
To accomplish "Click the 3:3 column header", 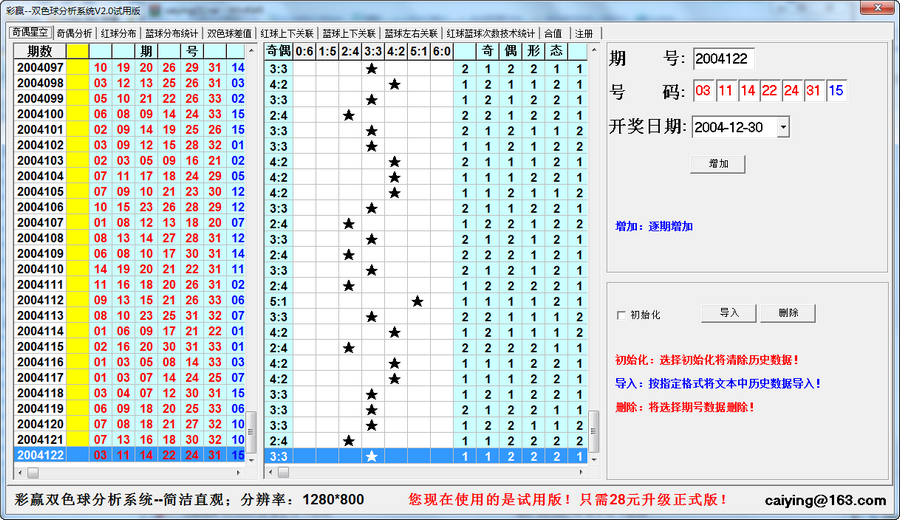I will click(373, 51).
